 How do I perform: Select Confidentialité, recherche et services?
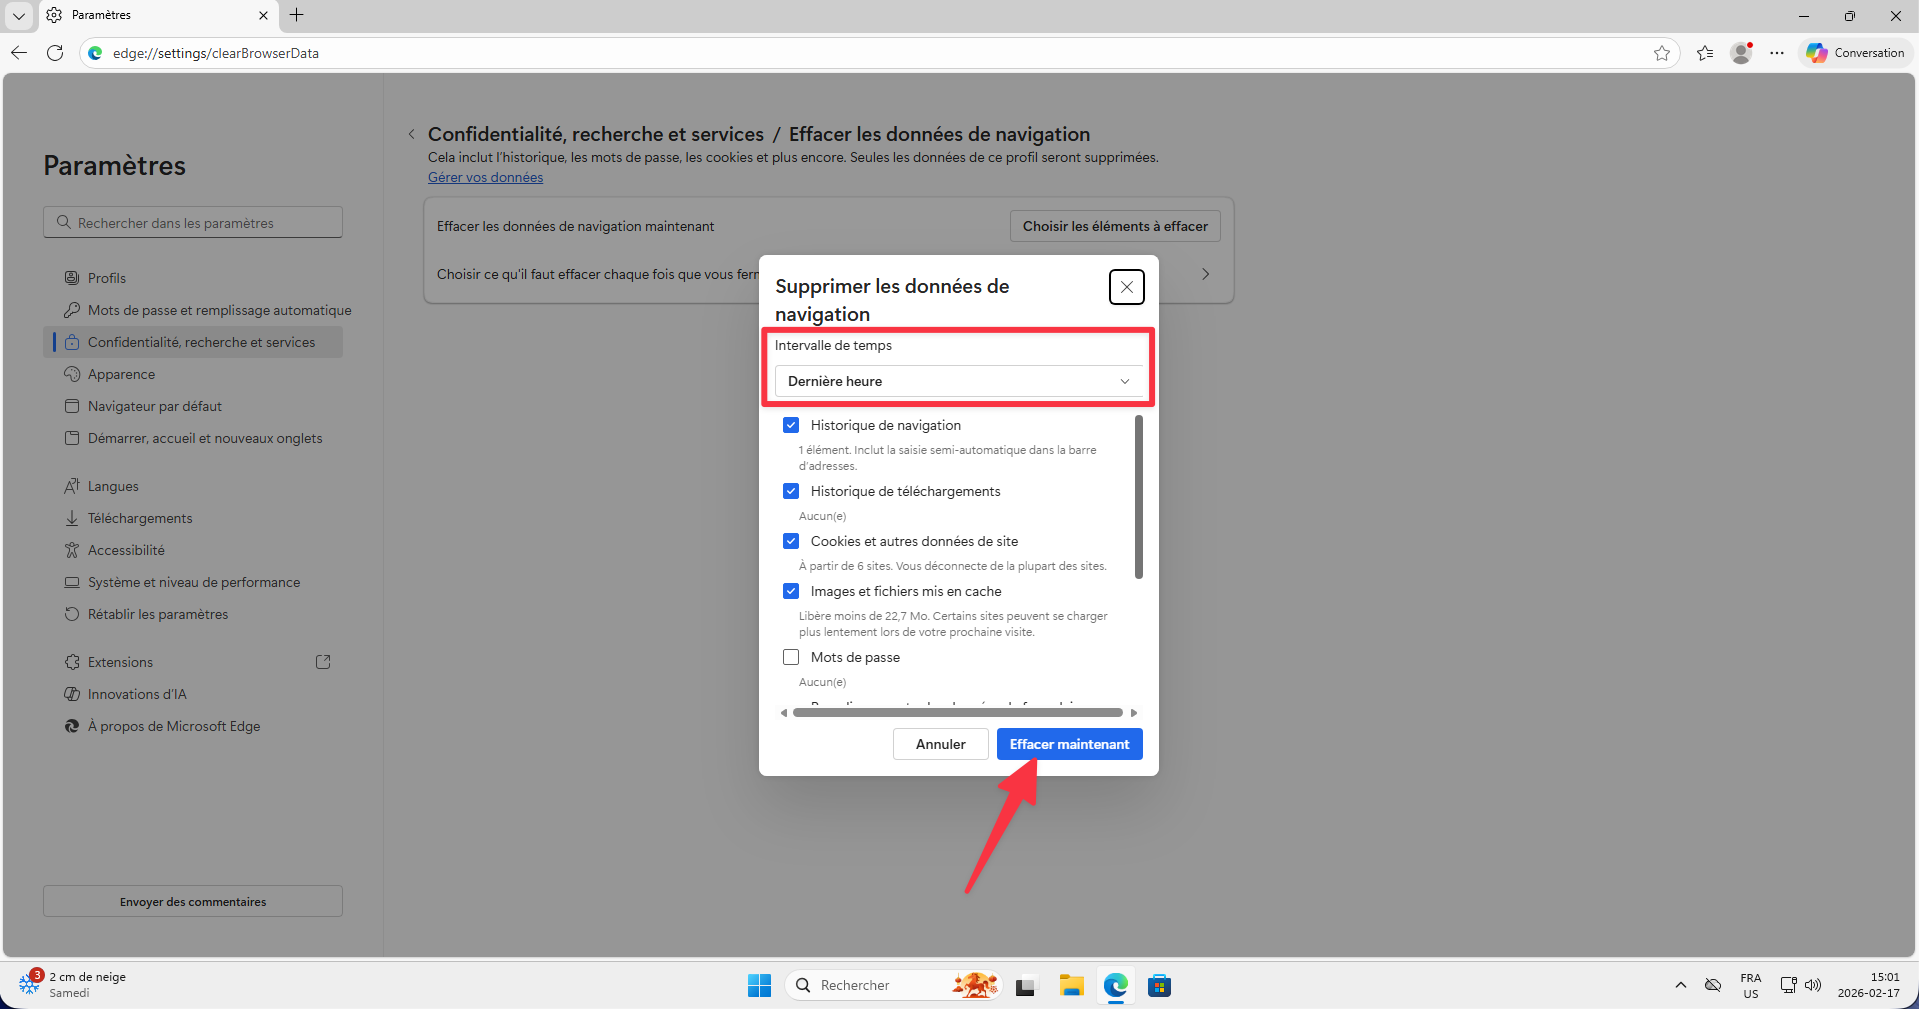(193, 342)
